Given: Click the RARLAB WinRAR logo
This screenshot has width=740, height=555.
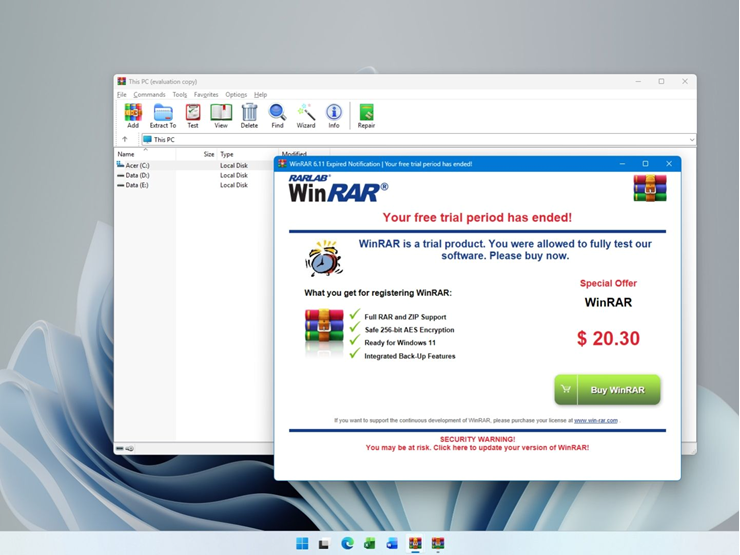Looking at the screenshot, I should [x=338, y=188].
